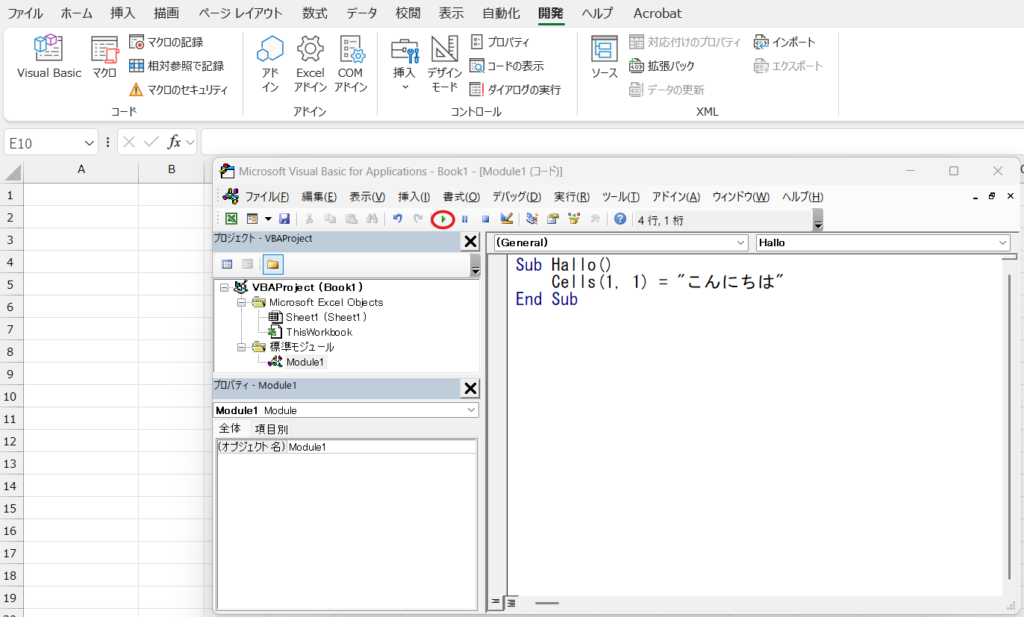Run the macro with the green play button
Viewport: 1024px width, 617px height.
(x=443, y=219)
